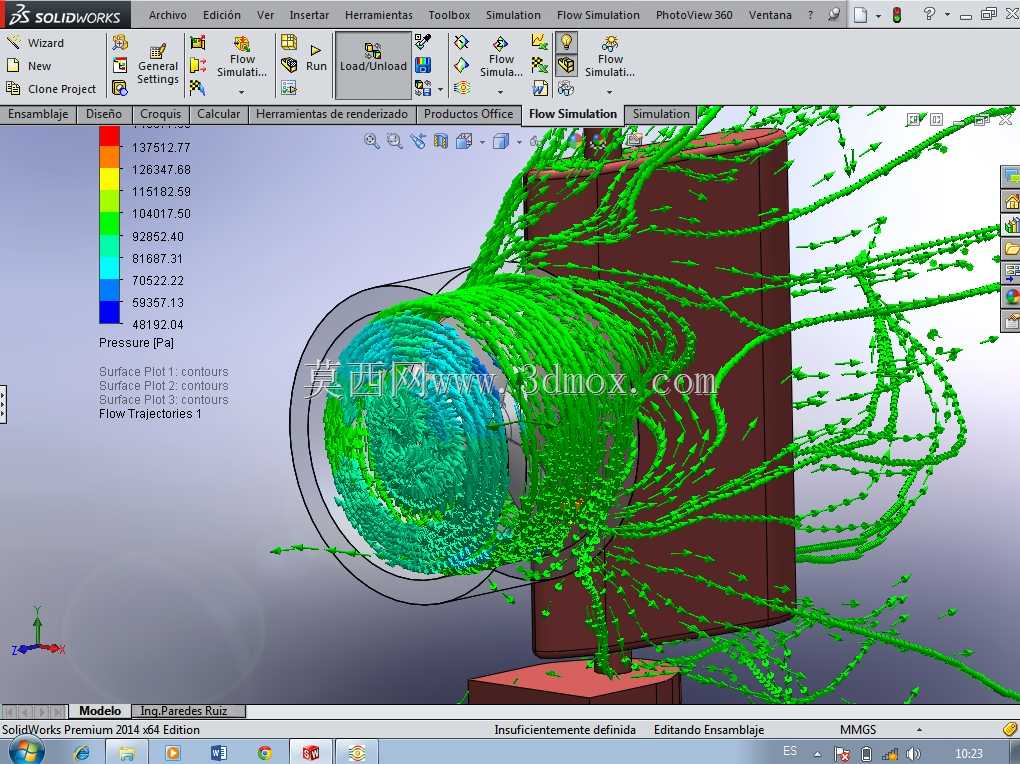The width and height of the screenshot is (1020, 764).
Task: Click the checkered goal plot icon
Action: 539,65
